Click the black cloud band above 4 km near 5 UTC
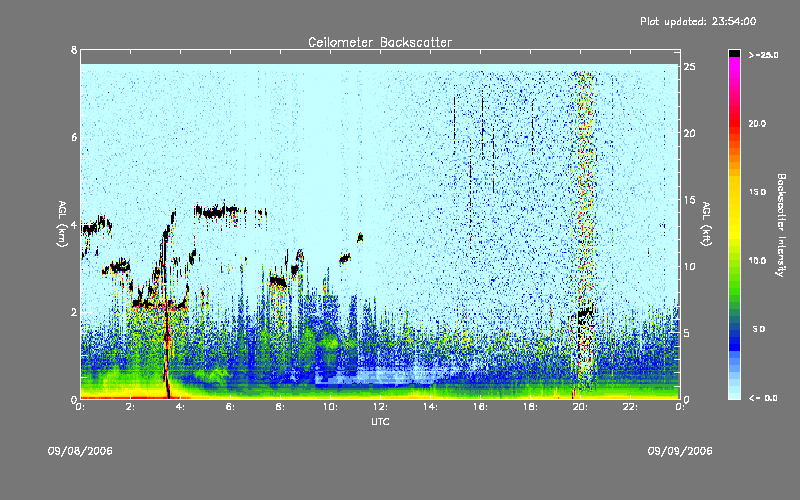800x500 pixels. (217, 211)
